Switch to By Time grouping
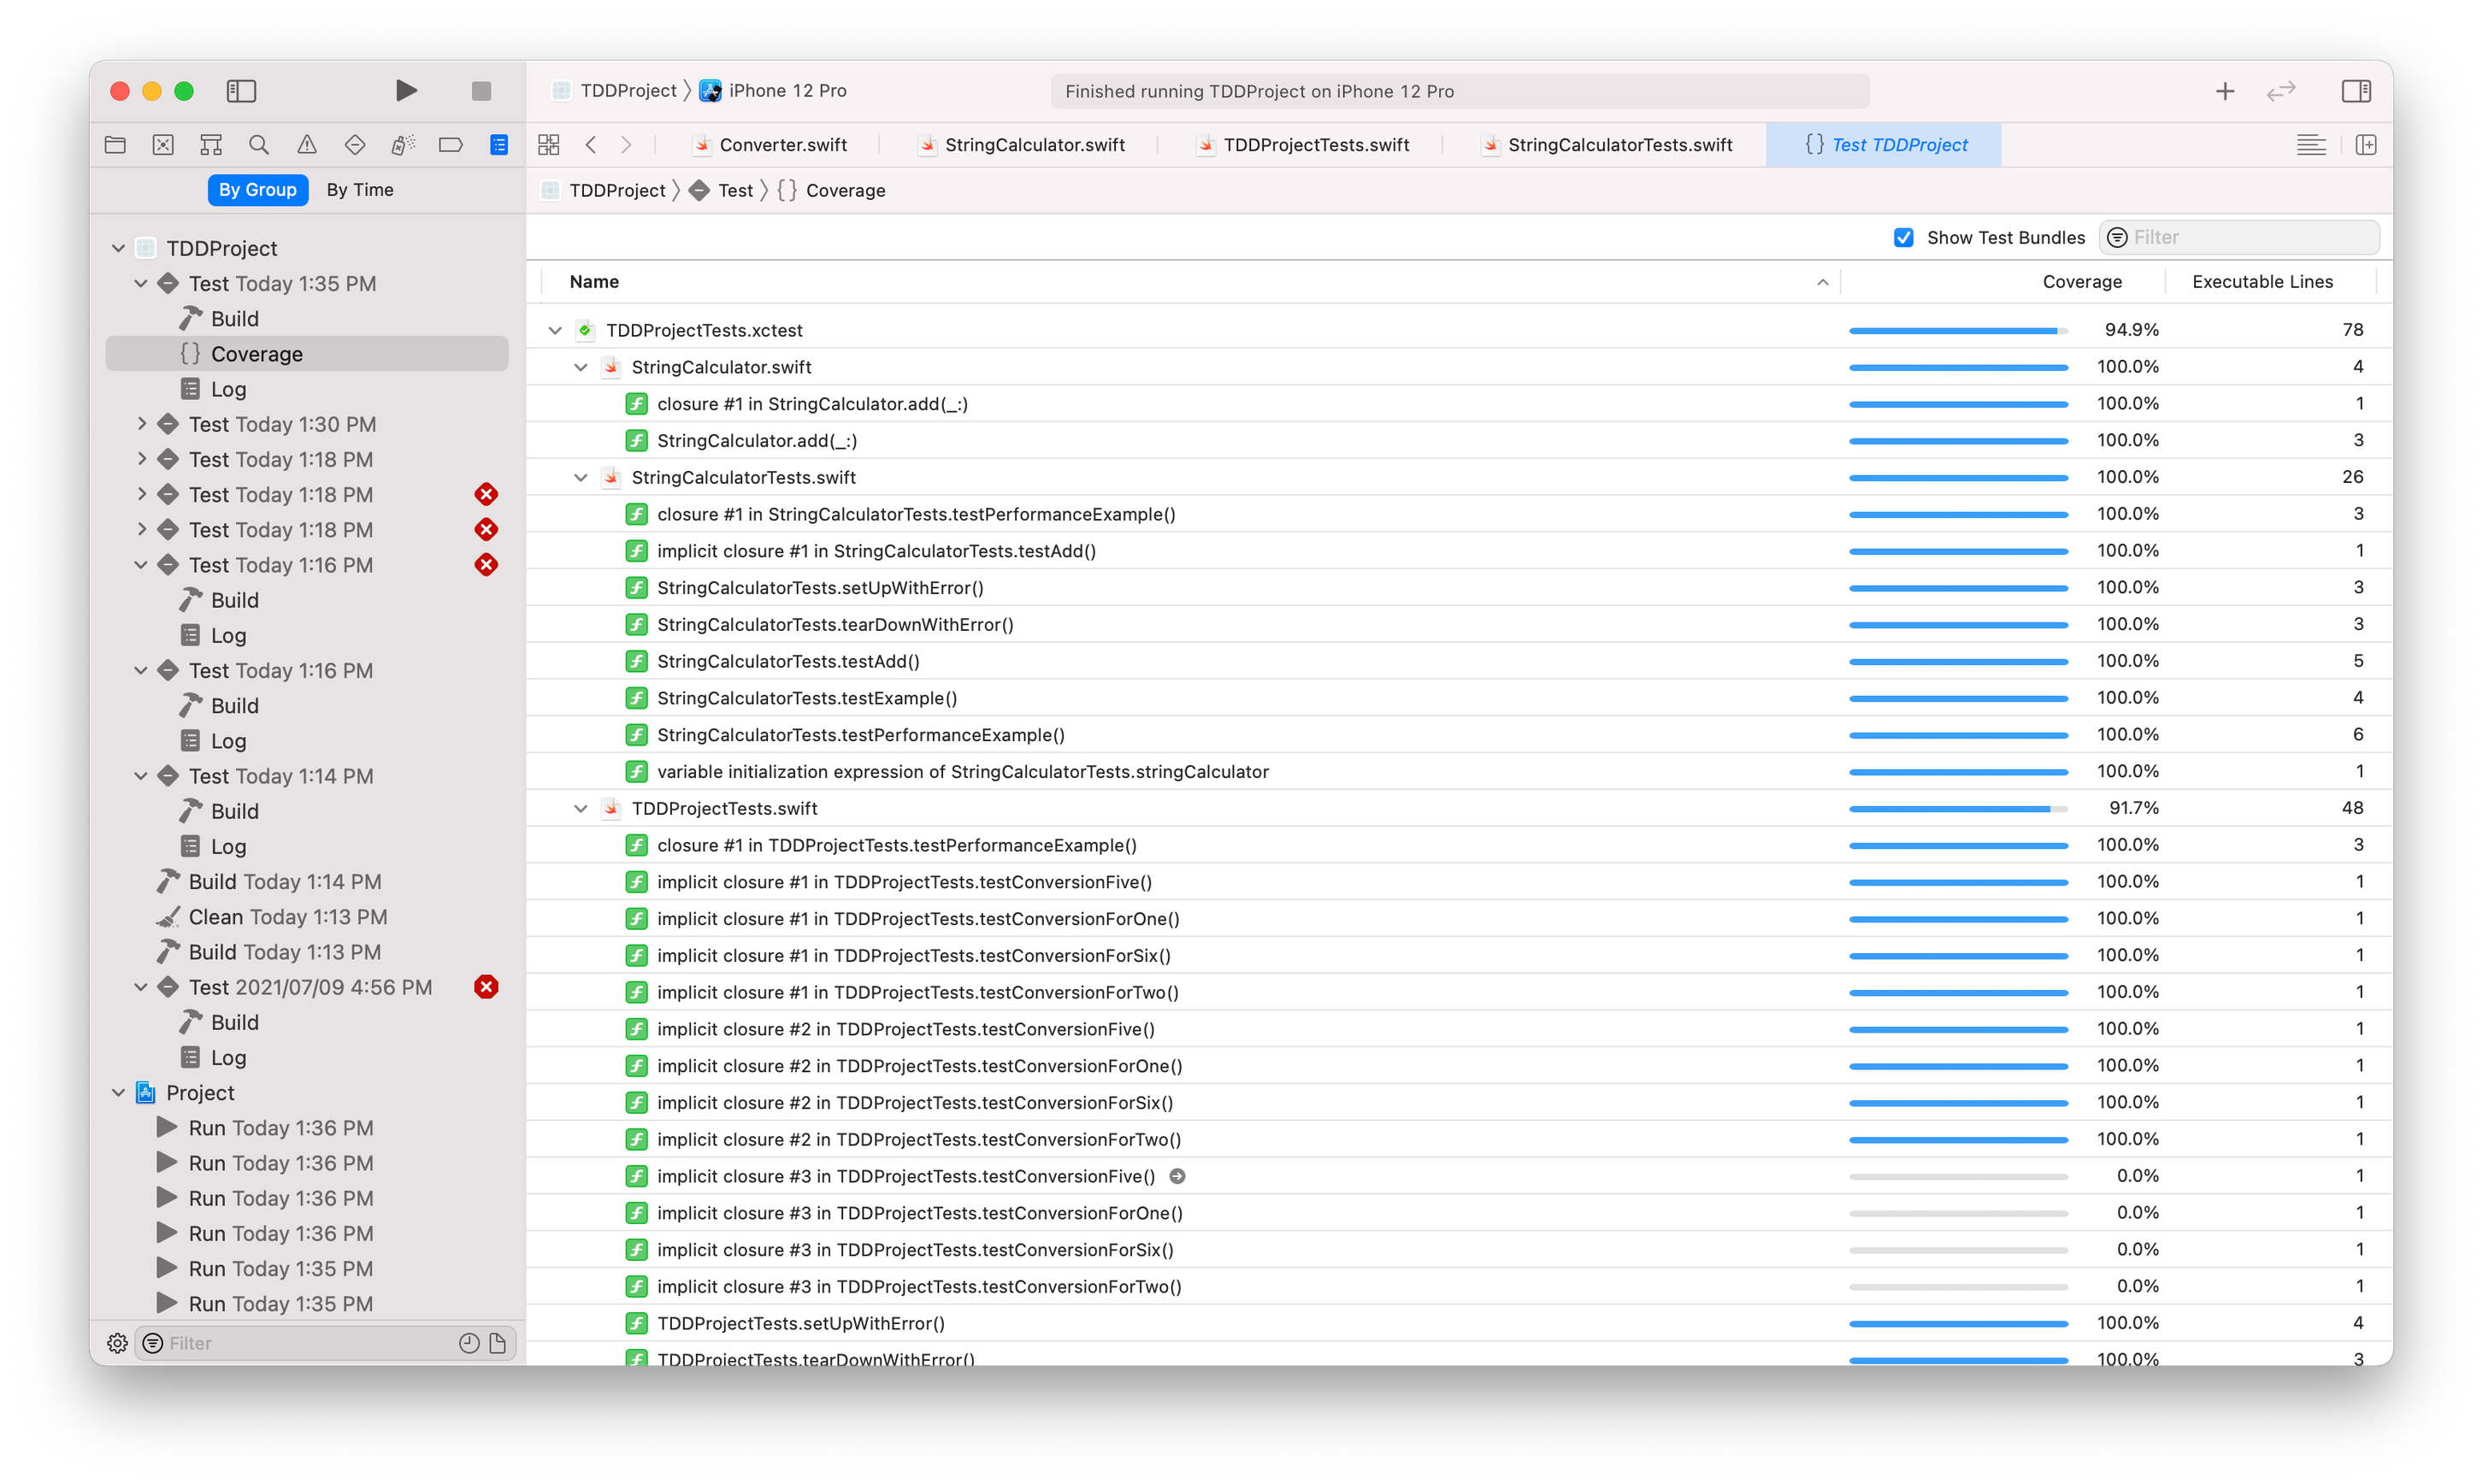The height and width of the screenshot is (1484, 2483). [x=360, y=190]
